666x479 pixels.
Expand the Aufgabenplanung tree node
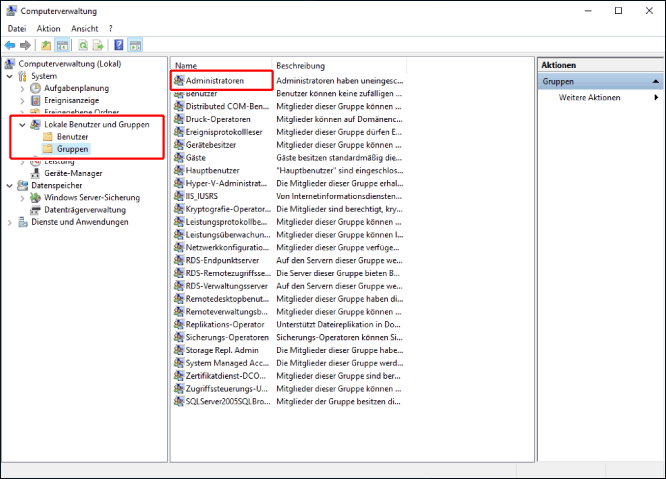tap(22, 88)
